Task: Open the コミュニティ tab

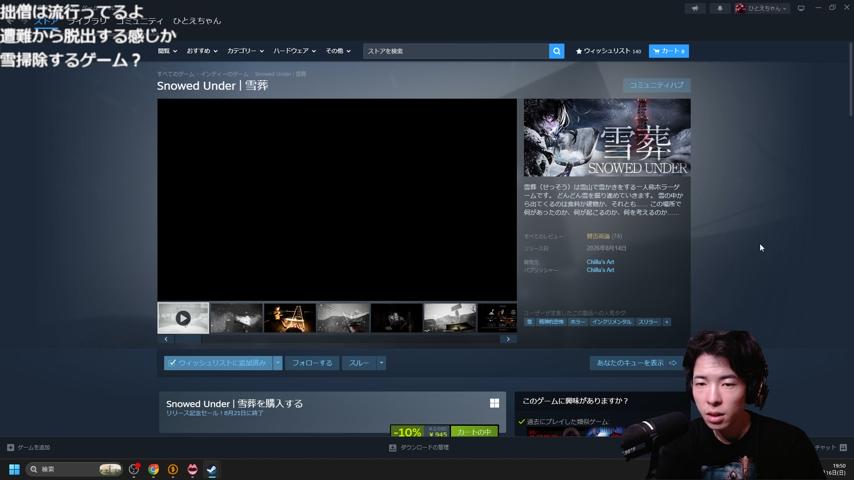Action: pyautogui.click(x=139, y=21)
